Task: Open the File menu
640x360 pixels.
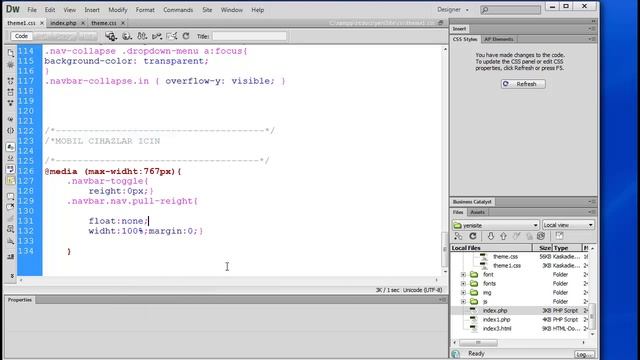Action: (32, 10)
